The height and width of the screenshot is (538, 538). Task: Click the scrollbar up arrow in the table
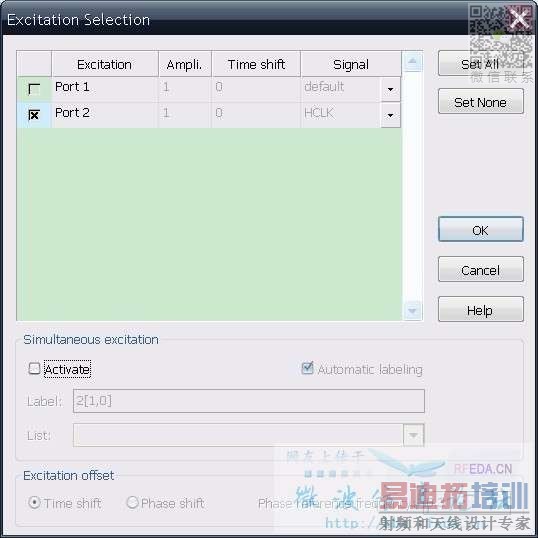pos(412,61)
